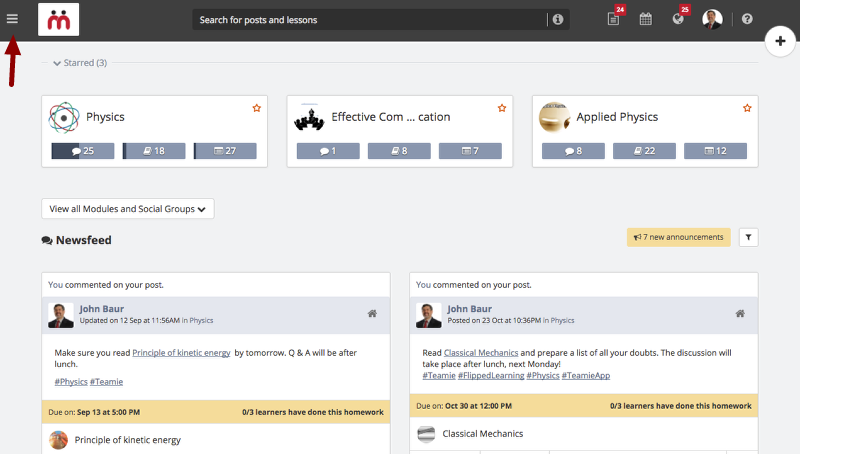
Task: Click the Physics atom thumbnail
Action: point(64,117)
